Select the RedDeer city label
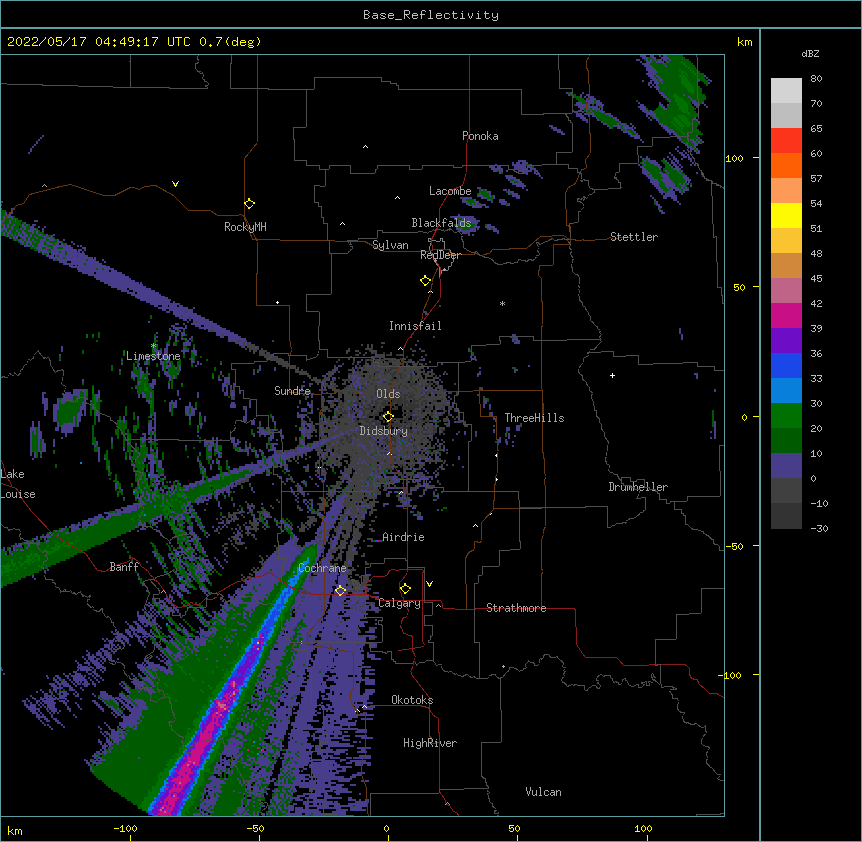 point(440,255)
